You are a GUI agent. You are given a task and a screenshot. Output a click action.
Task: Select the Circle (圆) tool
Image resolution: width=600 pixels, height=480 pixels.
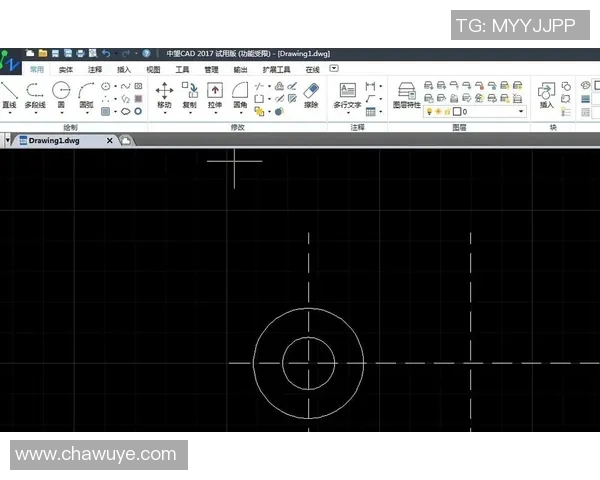click(61, 94)
